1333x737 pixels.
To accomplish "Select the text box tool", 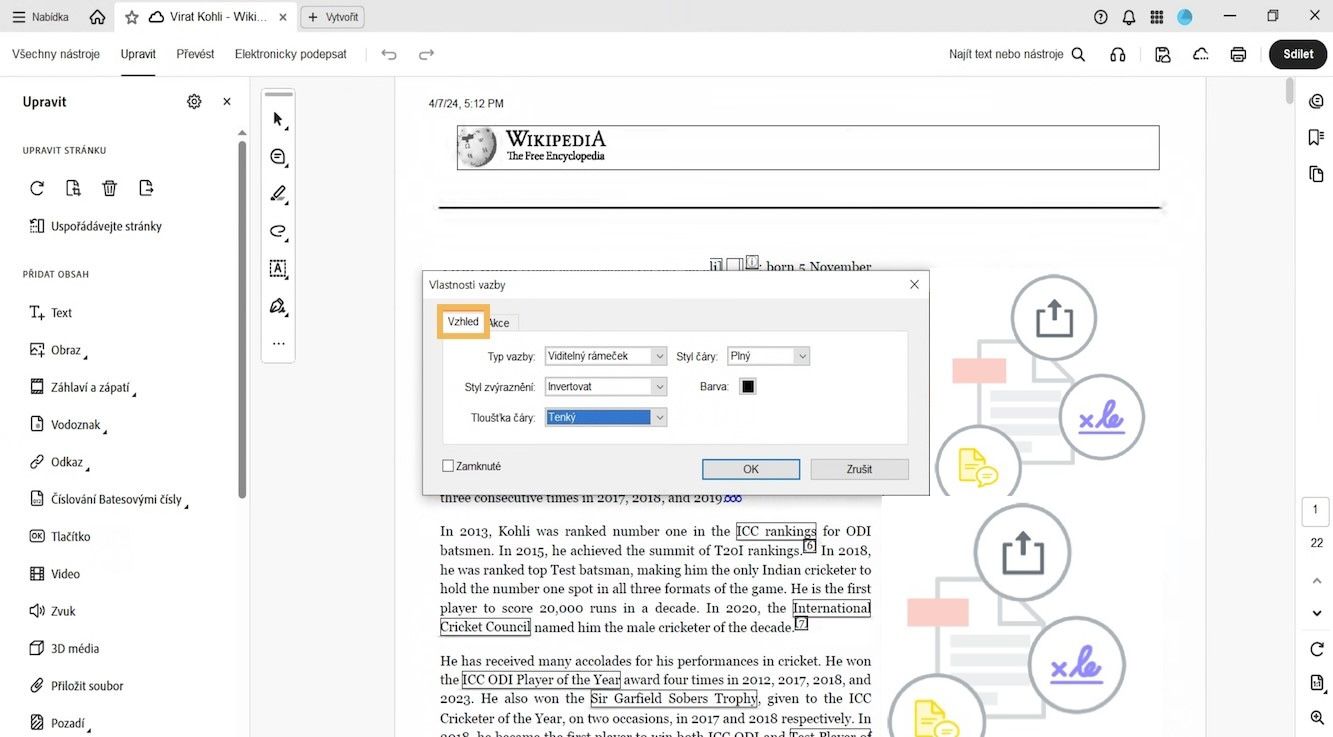I will pos(279,268).
